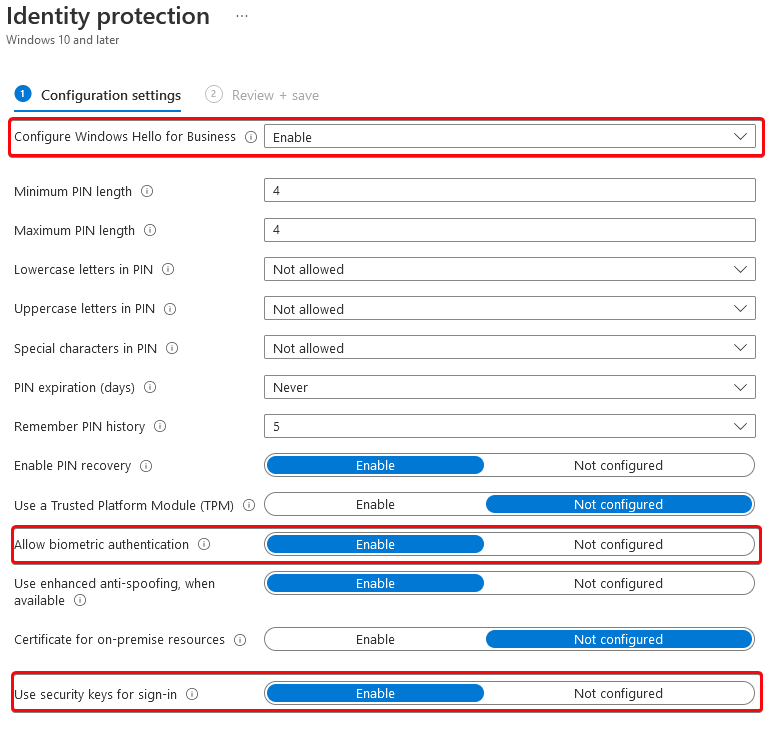Screen dimensions: 775x746
Task: Expand the PIN expiration (days) dropdown
Action: coord(510,387)
